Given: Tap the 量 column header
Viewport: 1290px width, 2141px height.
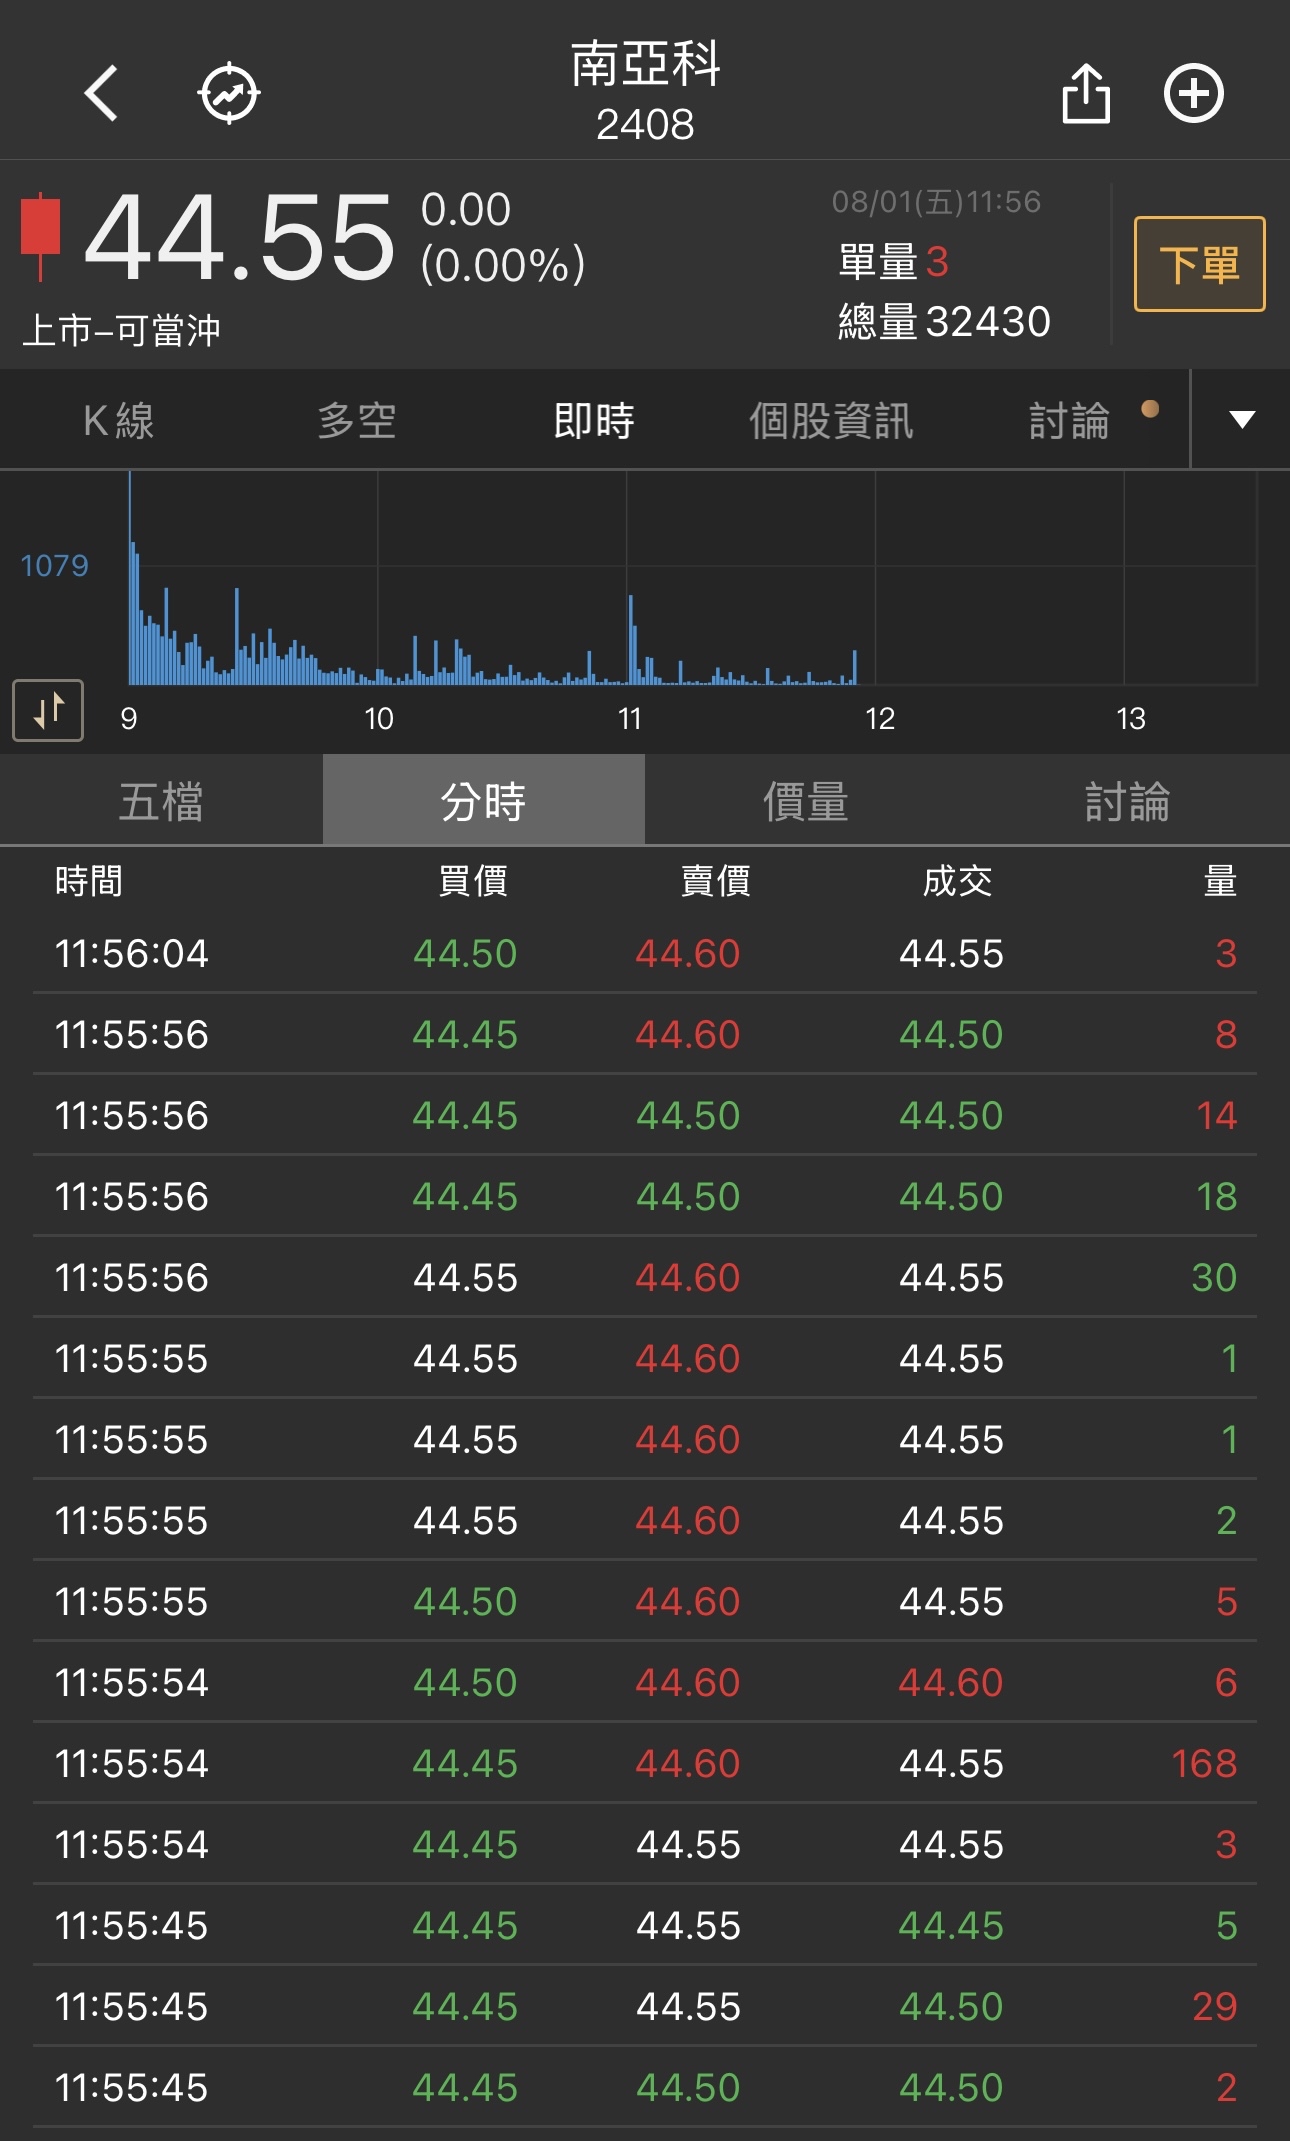Looking at the screenshot, I should (1220, 881).
